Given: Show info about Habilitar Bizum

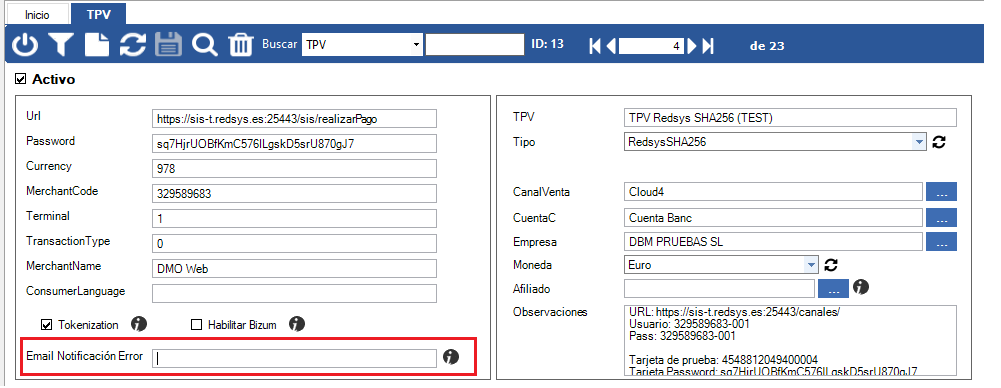Looking at the screenshot, I should tap(296, 324).
